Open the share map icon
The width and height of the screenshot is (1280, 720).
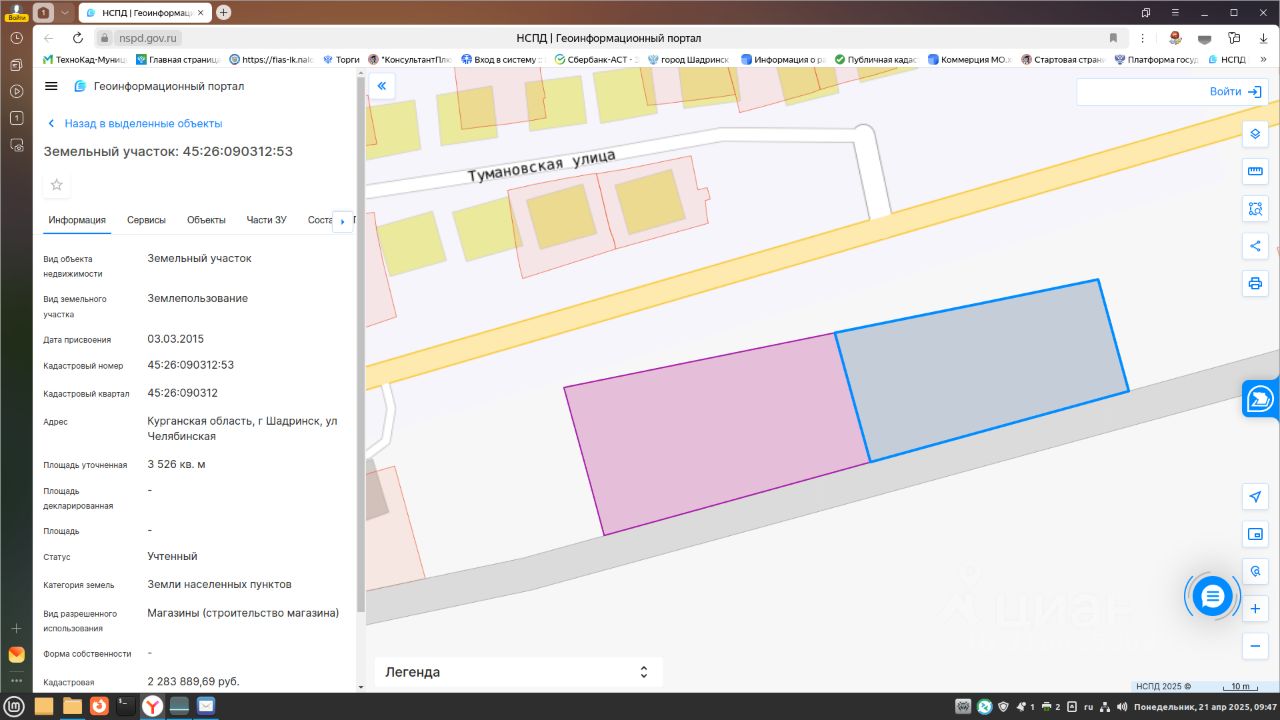click(x=1255, y=246)
